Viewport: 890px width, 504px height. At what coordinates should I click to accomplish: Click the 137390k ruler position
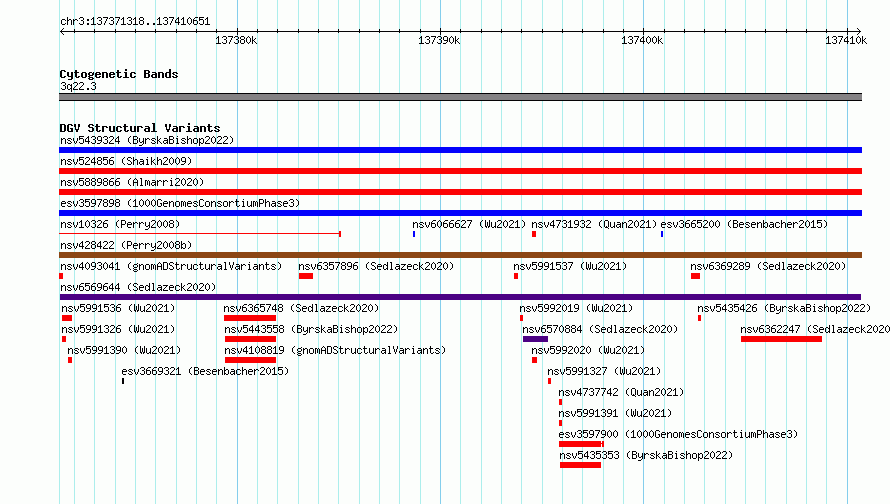[439, 40]
